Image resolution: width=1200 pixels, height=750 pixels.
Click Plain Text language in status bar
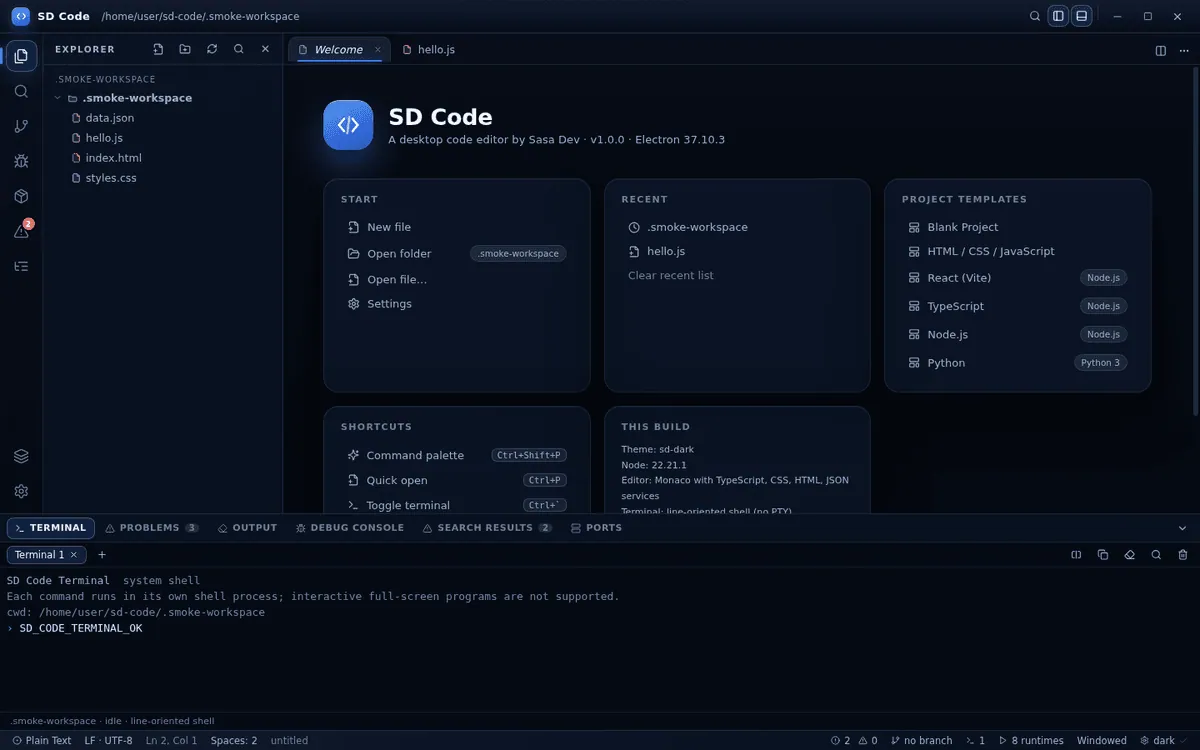42,741
